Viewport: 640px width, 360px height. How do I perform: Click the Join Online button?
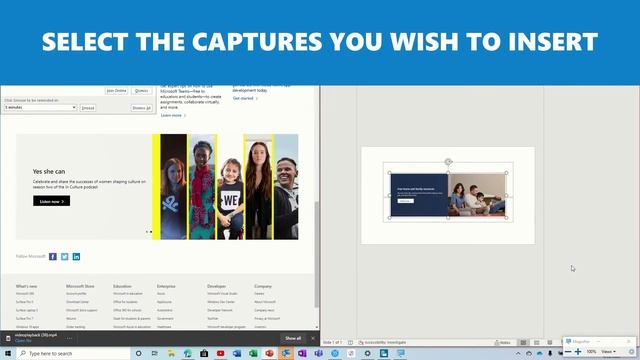[116, 91]
